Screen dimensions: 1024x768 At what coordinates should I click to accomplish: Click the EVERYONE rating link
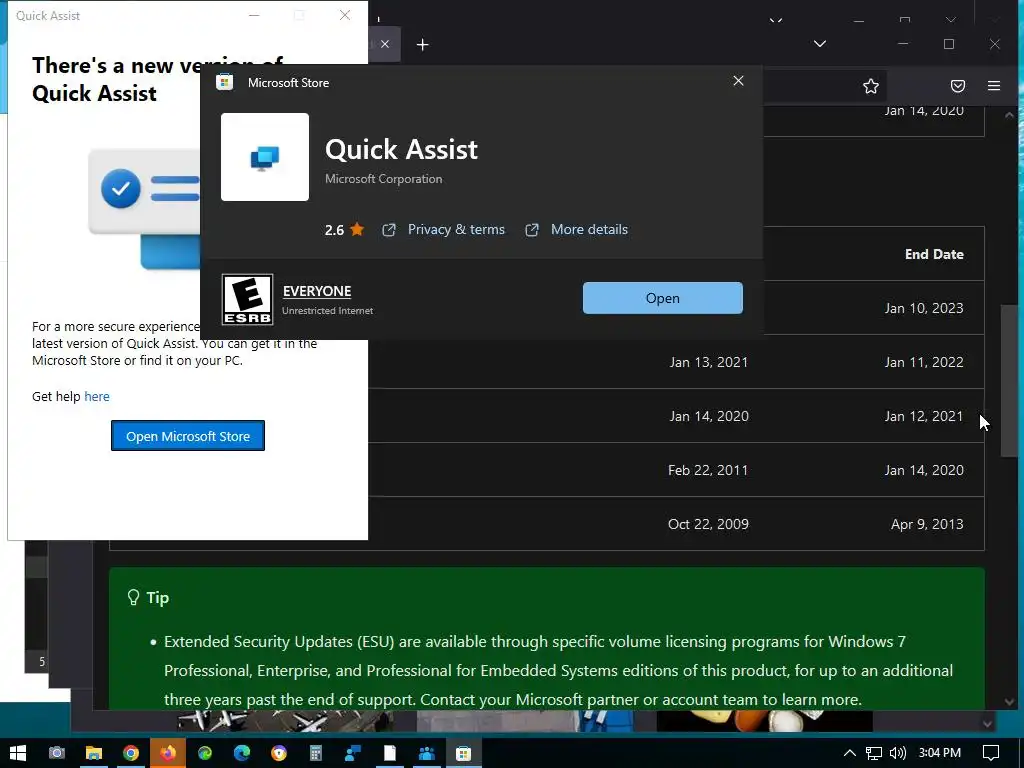(x=317, y=291)
